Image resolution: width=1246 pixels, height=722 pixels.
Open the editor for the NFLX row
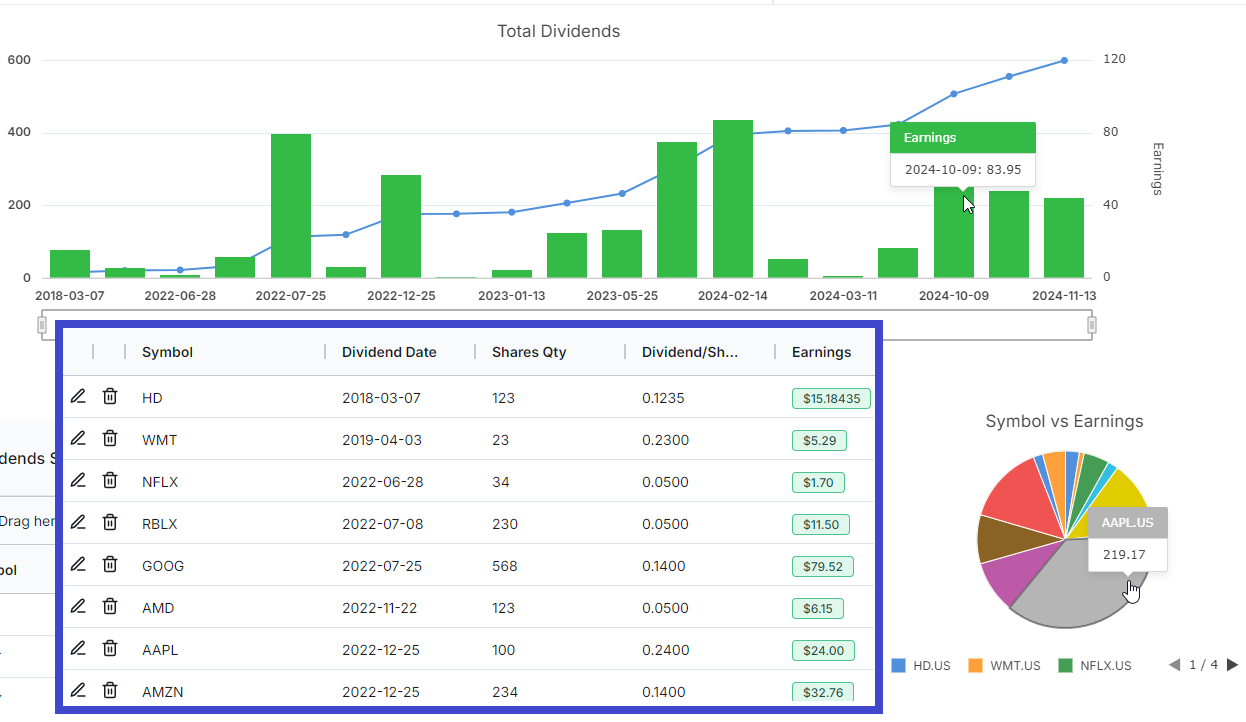78,481
